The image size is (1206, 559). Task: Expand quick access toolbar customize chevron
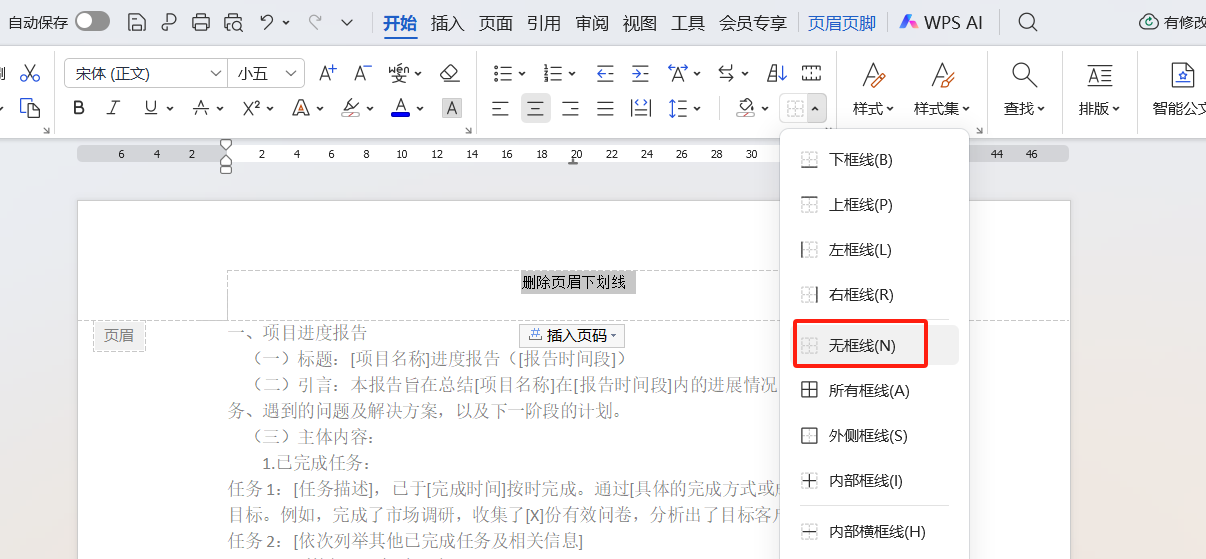click(347, 22)
